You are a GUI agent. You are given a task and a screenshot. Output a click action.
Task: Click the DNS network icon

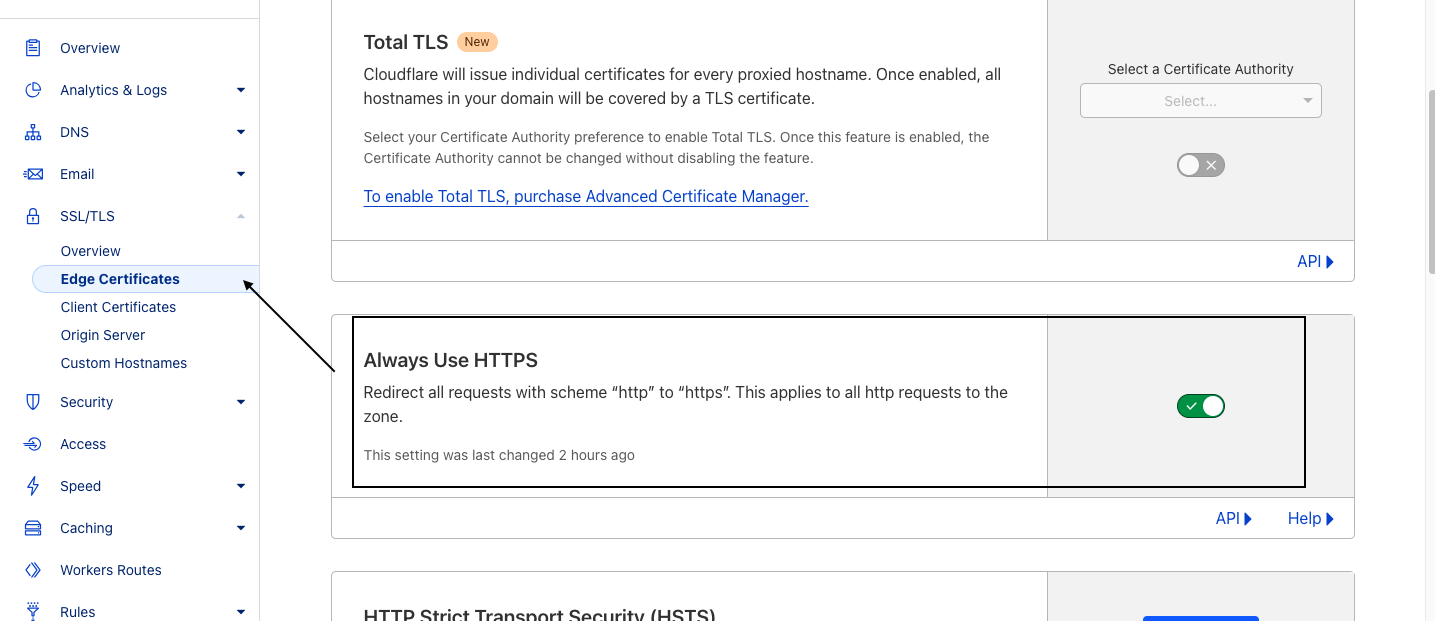(x=33, y=132)
